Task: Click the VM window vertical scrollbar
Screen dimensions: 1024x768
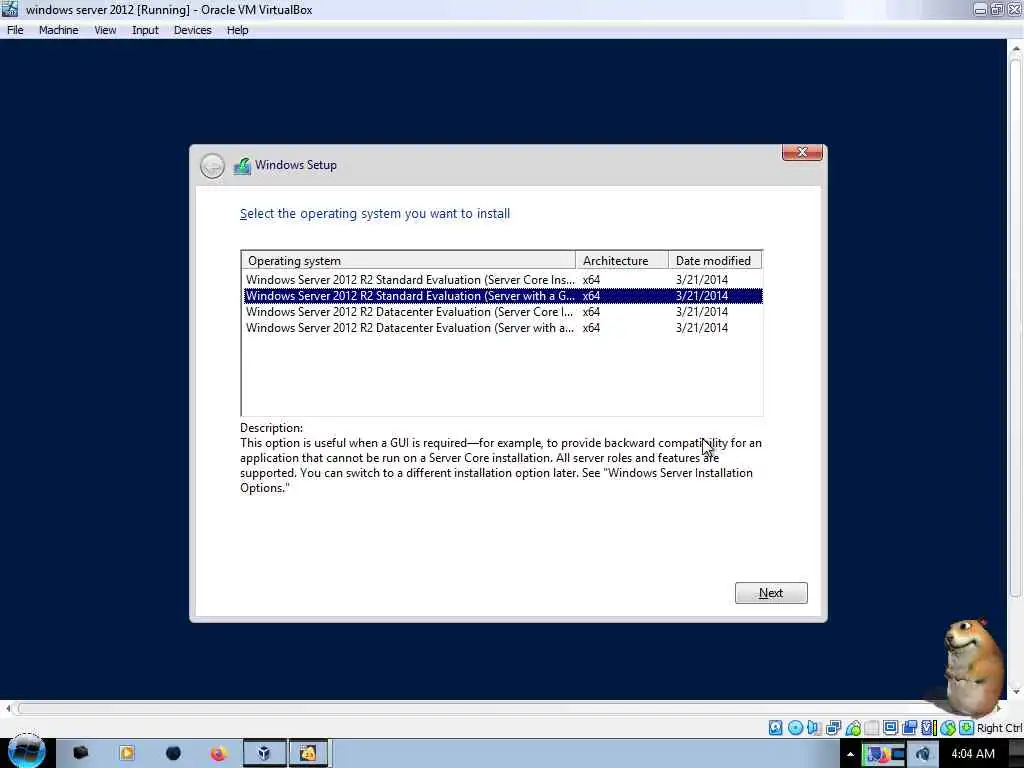Action: 1016,327
